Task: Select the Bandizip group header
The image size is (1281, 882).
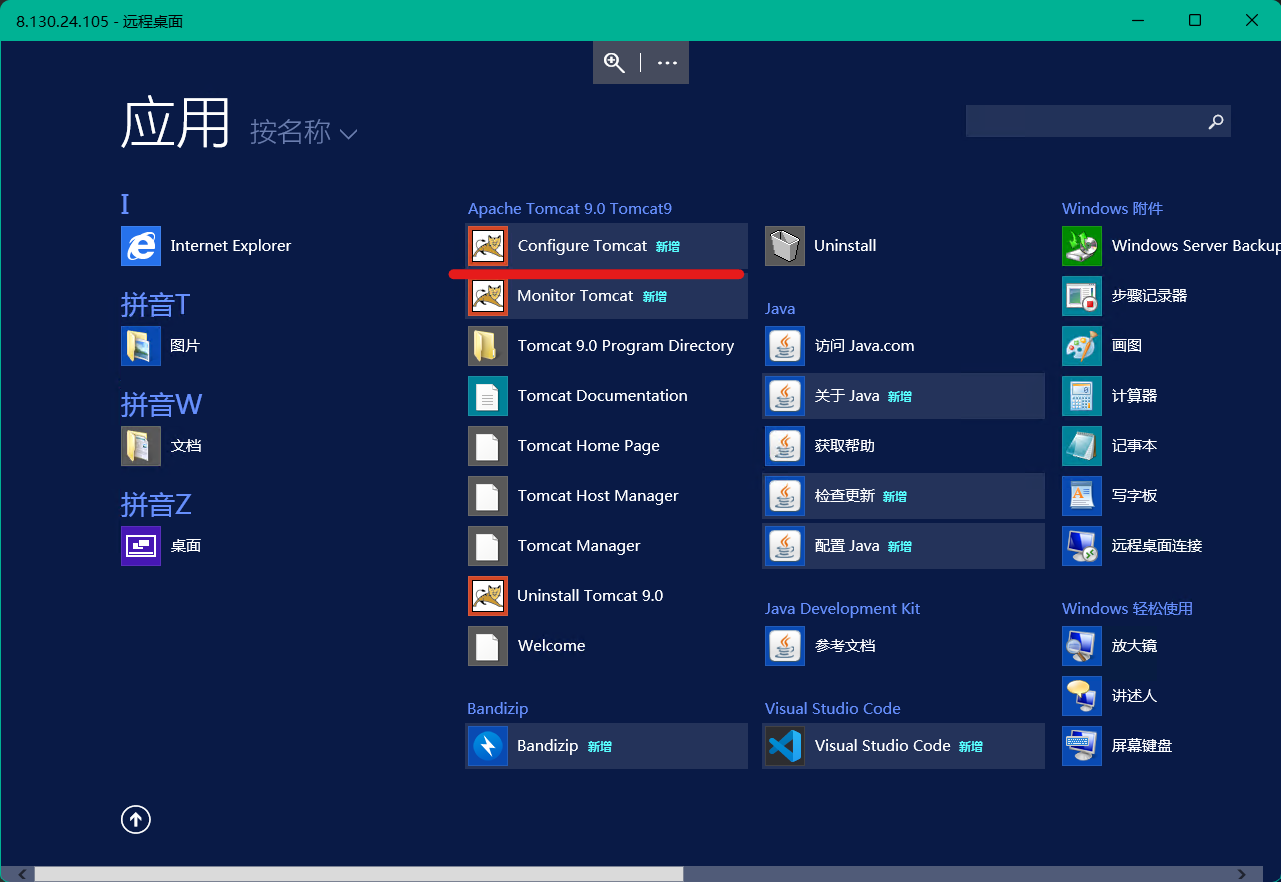Action: pyautogui.click(x=497, y=709)
